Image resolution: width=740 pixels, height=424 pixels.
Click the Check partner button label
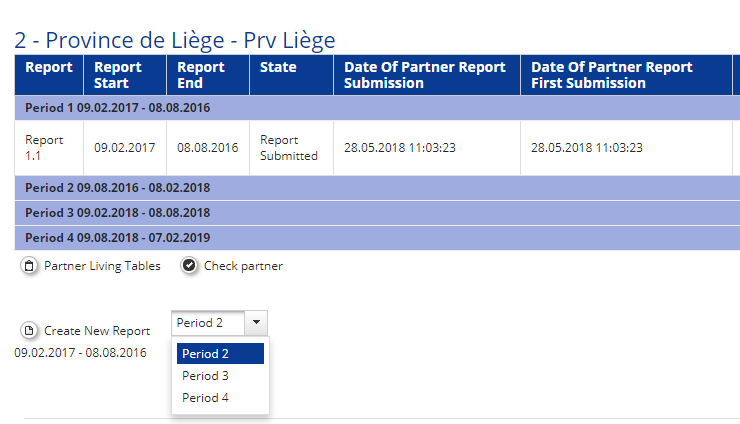(243, 266)
